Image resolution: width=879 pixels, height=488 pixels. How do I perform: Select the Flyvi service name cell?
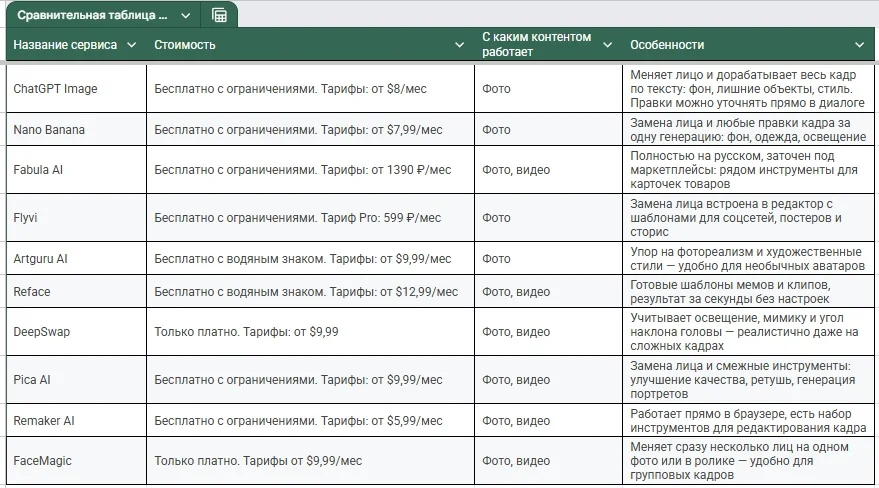[x=76, y=218]
